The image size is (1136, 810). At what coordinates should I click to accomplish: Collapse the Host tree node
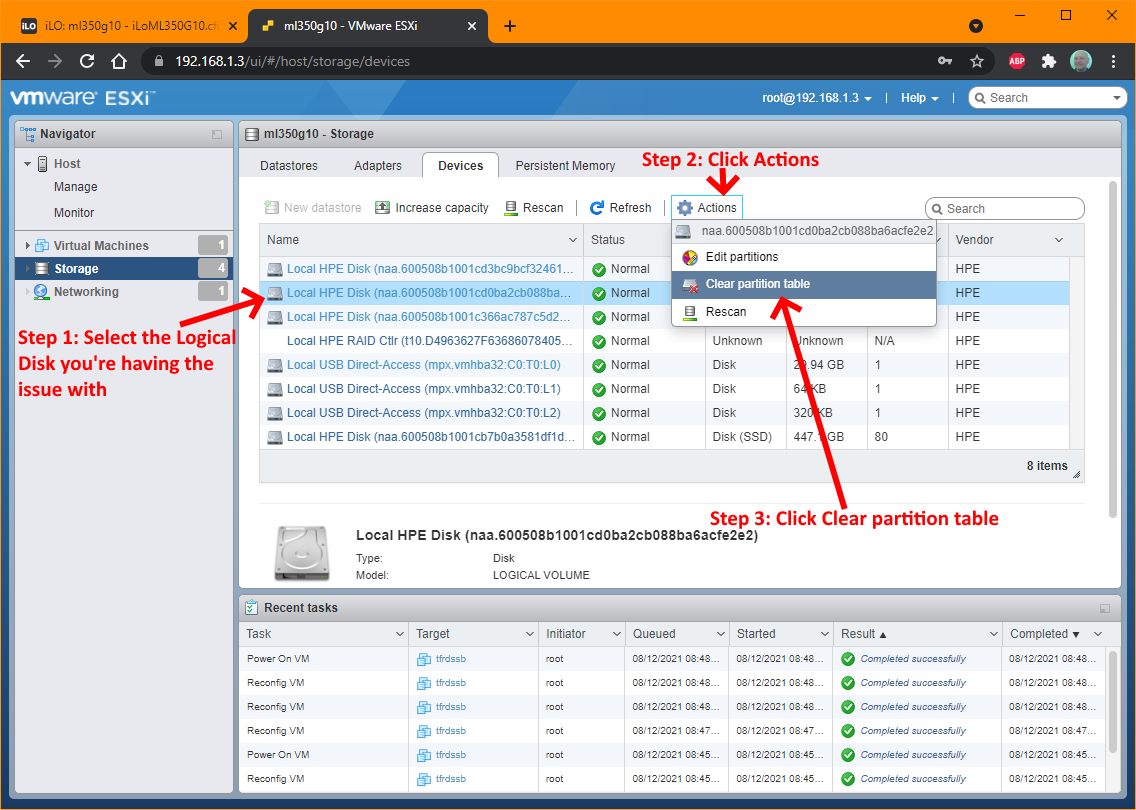pos(28,164)
